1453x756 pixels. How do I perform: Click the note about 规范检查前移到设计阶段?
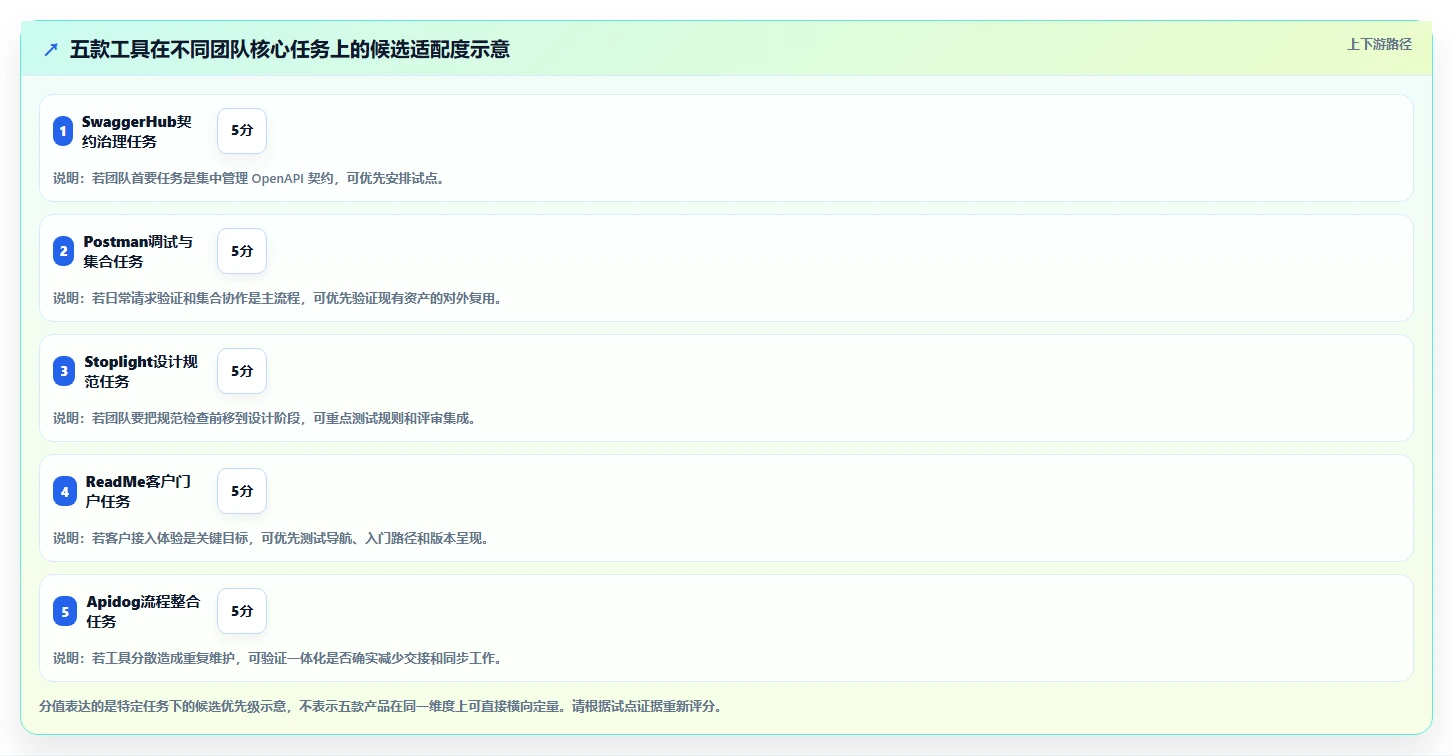(266, 418)
